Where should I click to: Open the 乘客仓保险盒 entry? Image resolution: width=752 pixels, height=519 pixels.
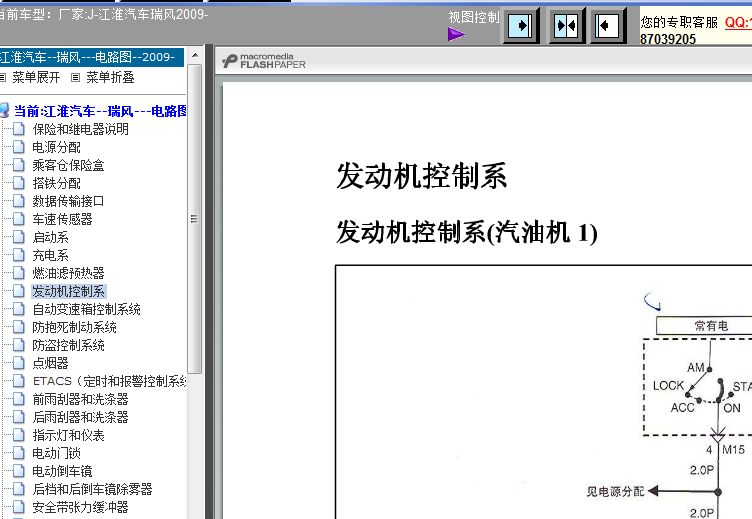point(68,165)
